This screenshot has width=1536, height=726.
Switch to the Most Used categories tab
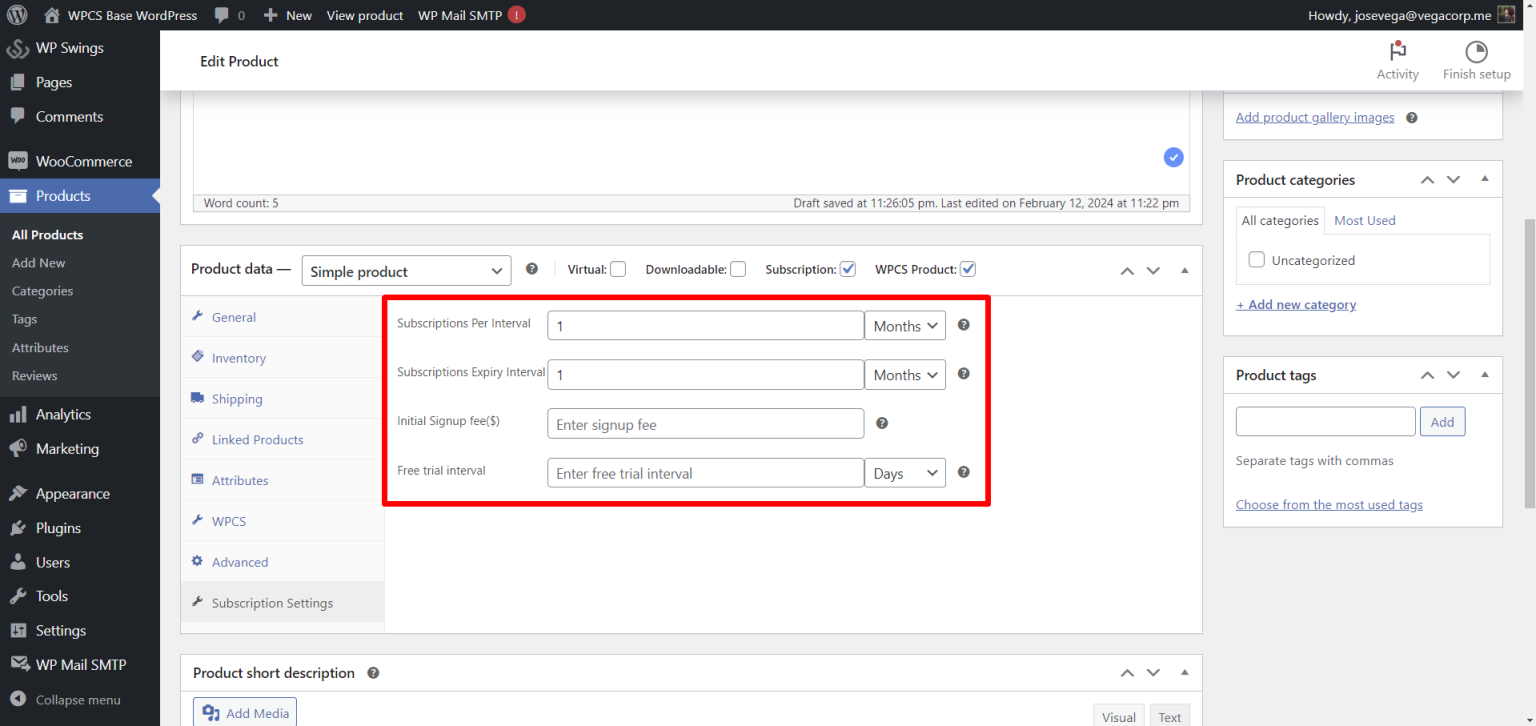1364,220
